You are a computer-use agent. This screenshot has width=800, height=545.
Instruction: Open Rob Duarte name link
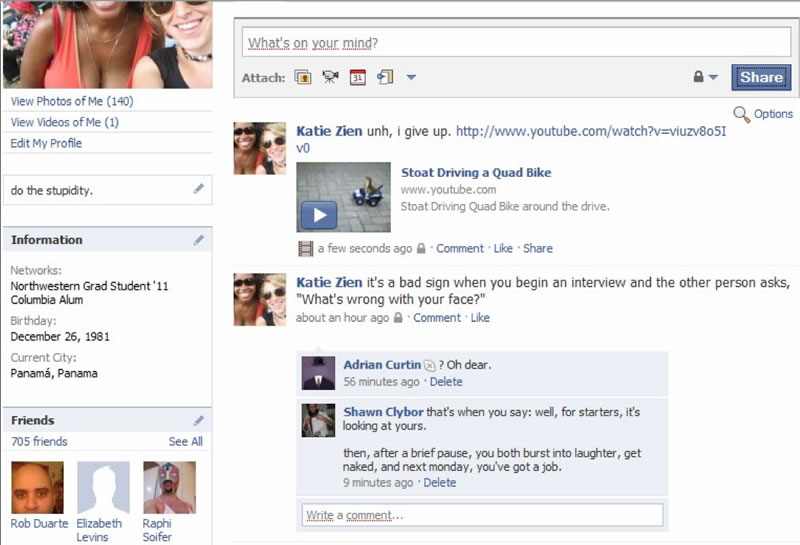pyautogui.click(x=39, y=524)
